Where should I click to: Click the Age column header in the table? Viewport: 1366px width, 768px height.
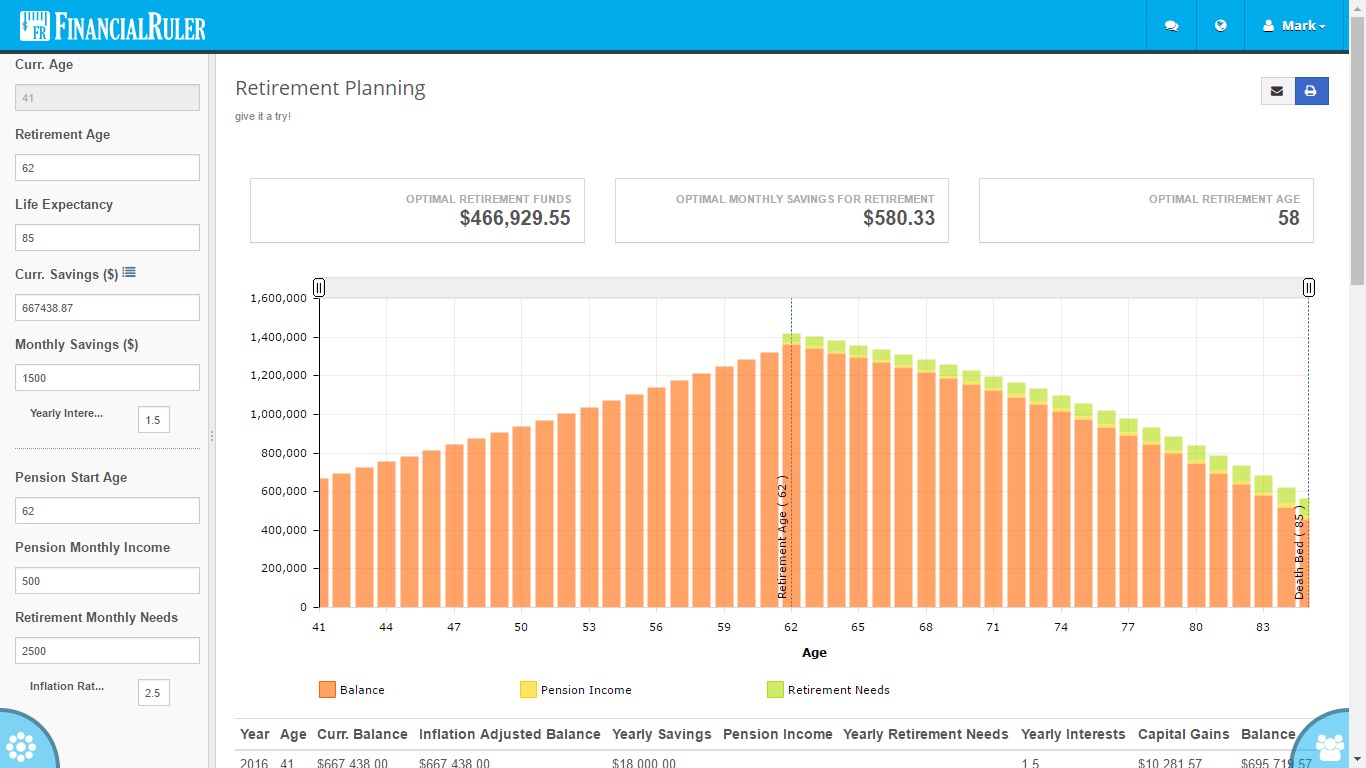click(293, 734)
